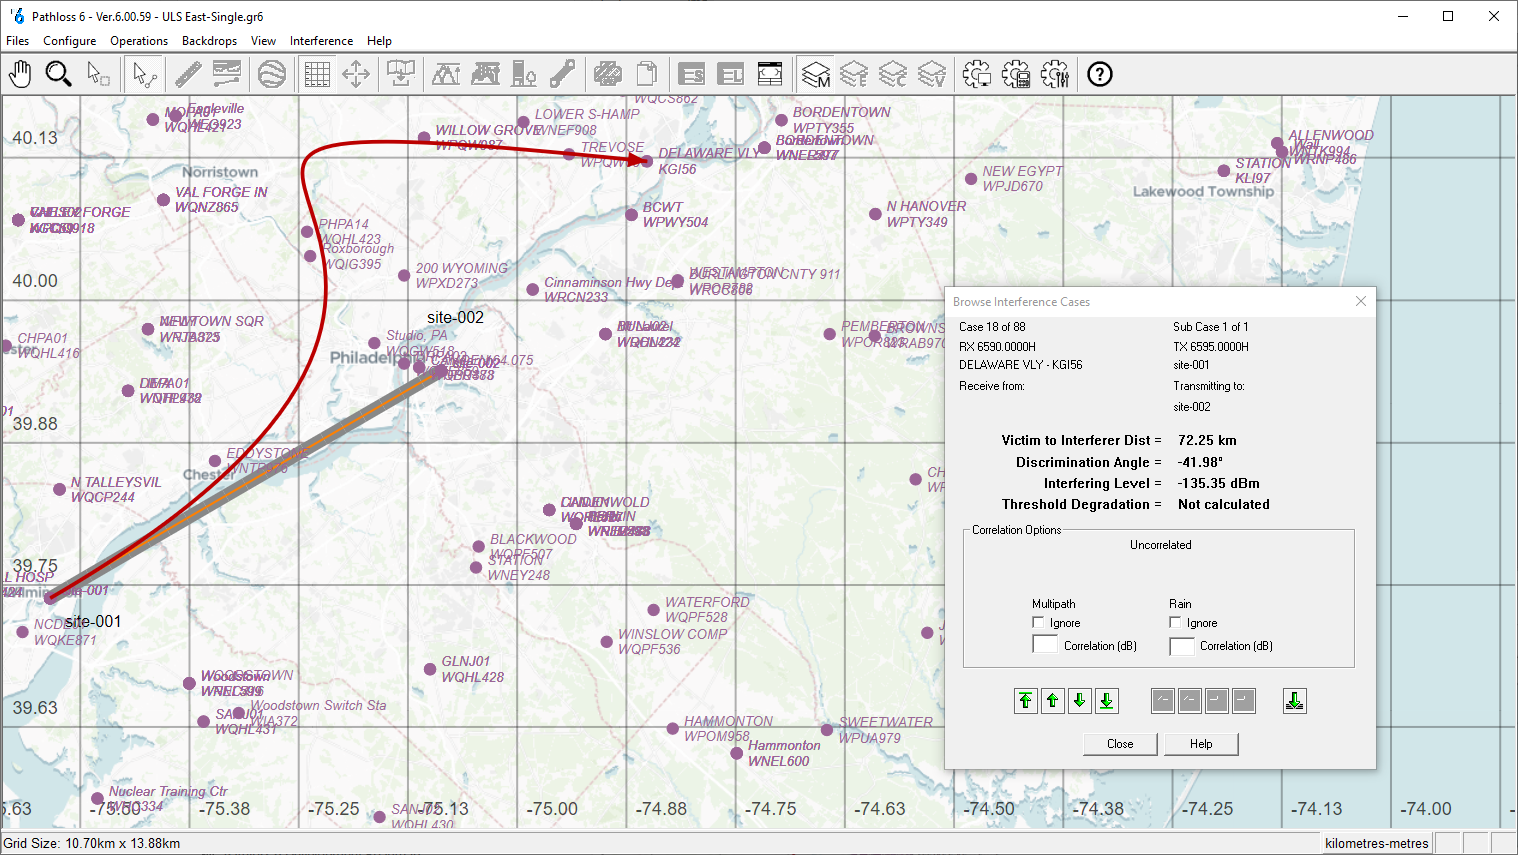The height and width of the screenshot is (855, 1518).
Task: Click the globe backdrop icon
Action: coord(271,74)
